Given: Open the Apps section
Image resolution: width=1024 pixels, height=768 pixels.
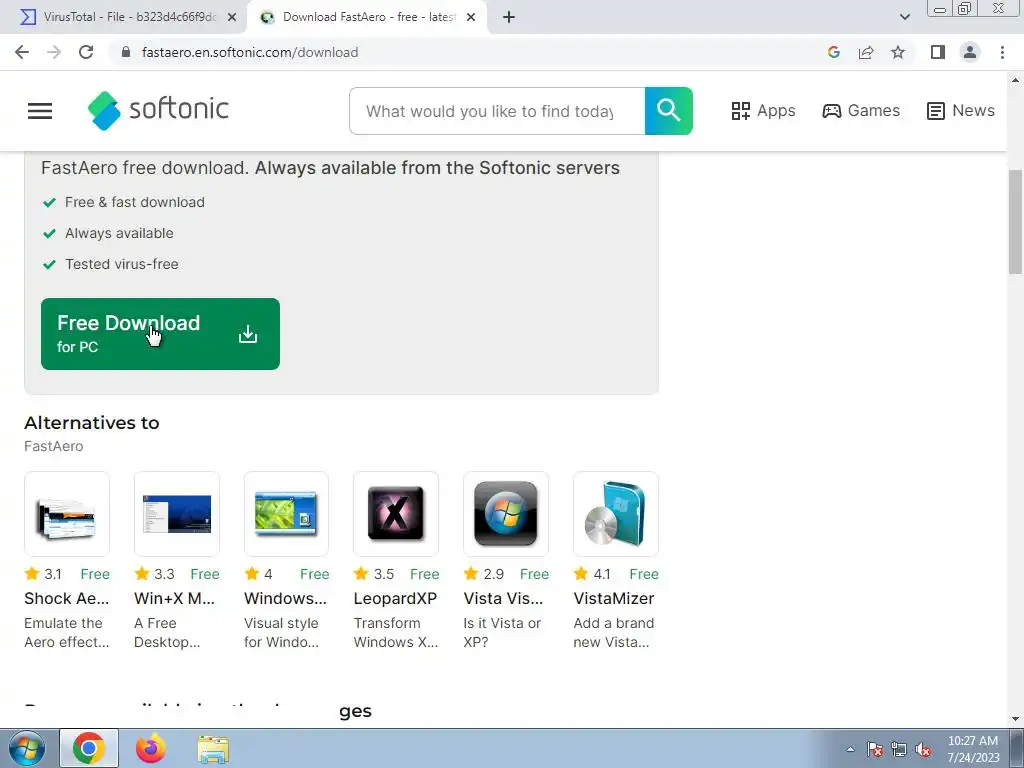Looking at the screenshot, I should 763,111.
